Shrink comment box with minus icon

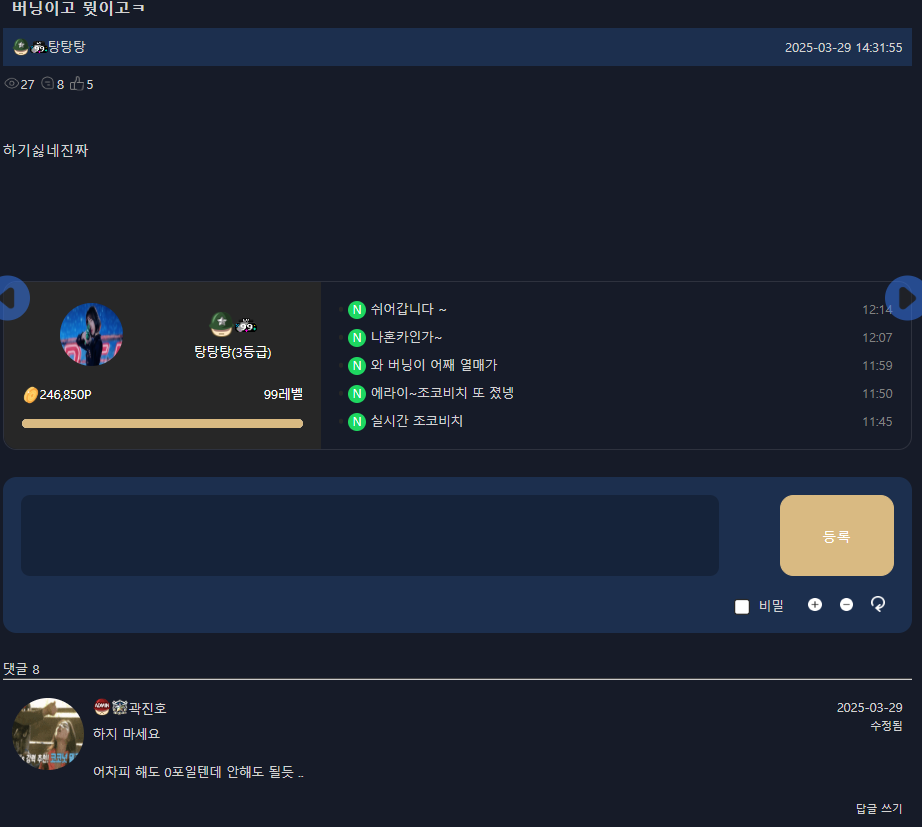(x=846, y=605)
